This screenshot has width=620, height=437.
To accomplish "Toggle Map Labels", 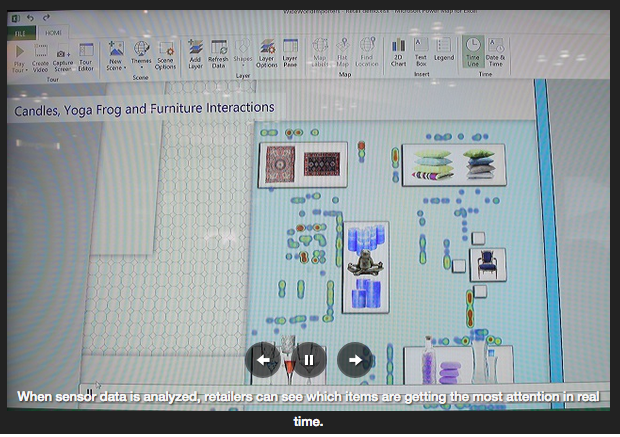I will click(320, 52).
